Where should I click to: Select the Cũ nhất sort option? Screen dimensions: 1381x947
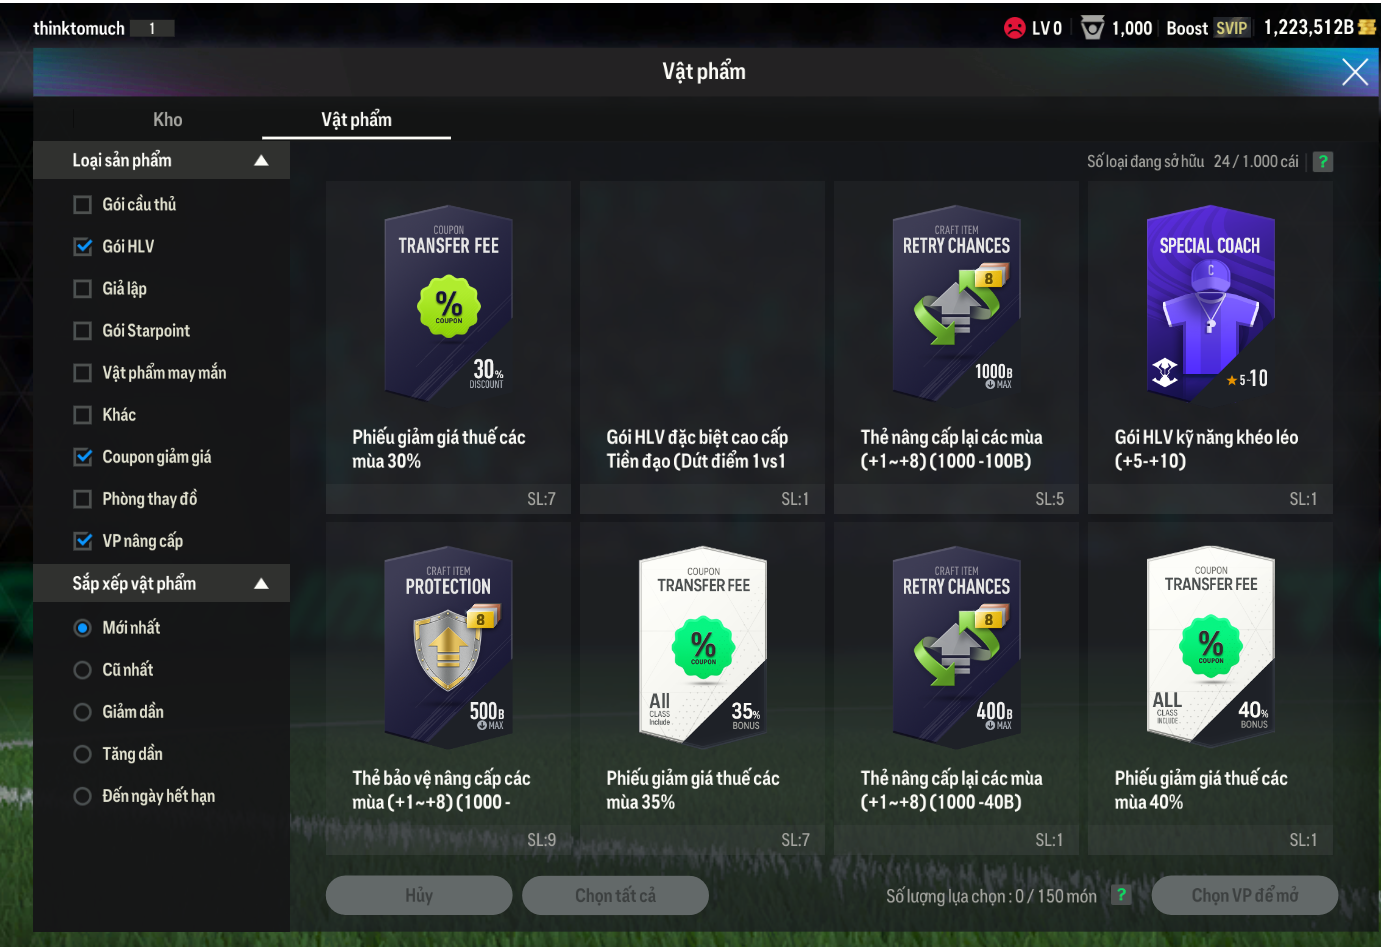tap(83, 670)
